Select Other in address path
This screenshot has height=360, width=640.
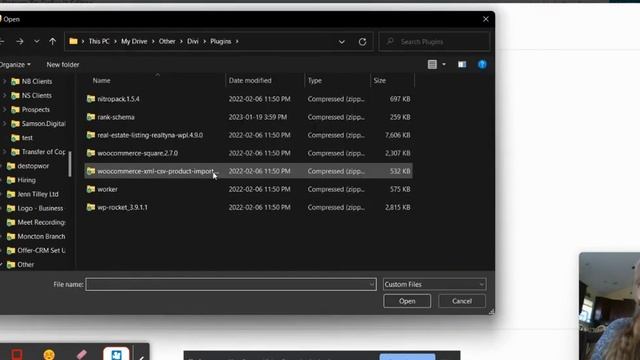[167, 41]
